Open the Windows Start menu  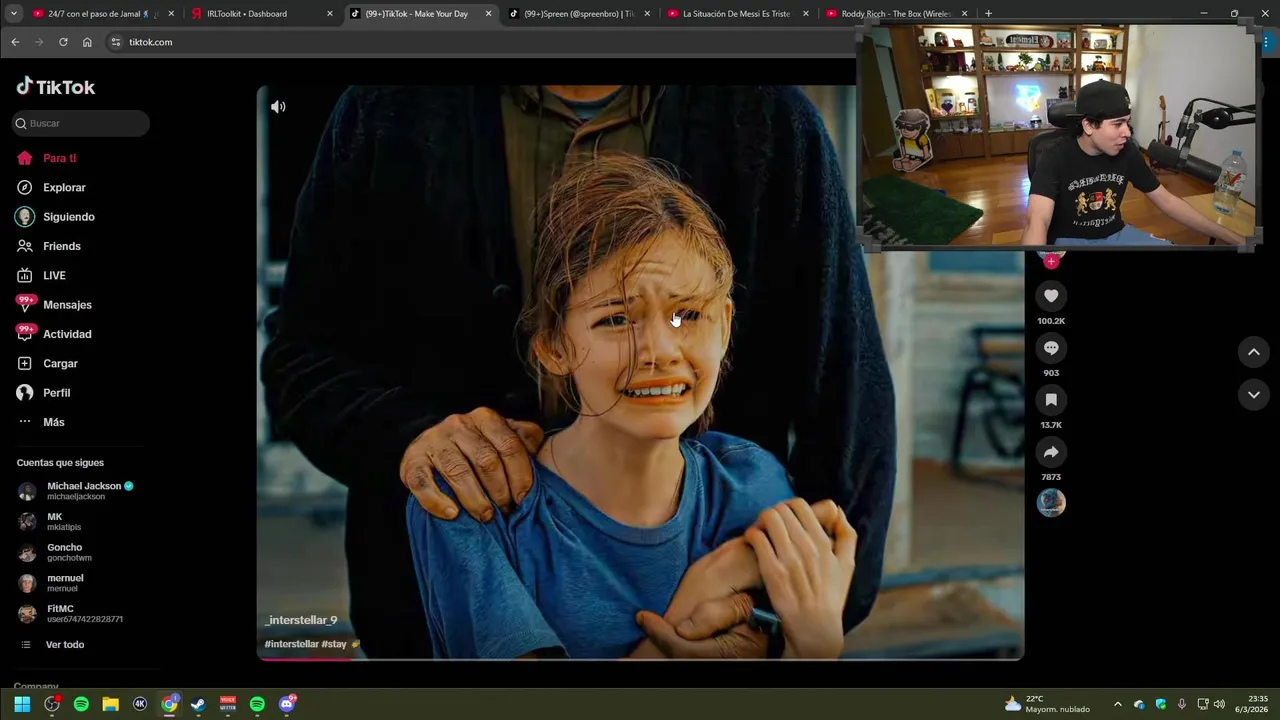[22, 704]
